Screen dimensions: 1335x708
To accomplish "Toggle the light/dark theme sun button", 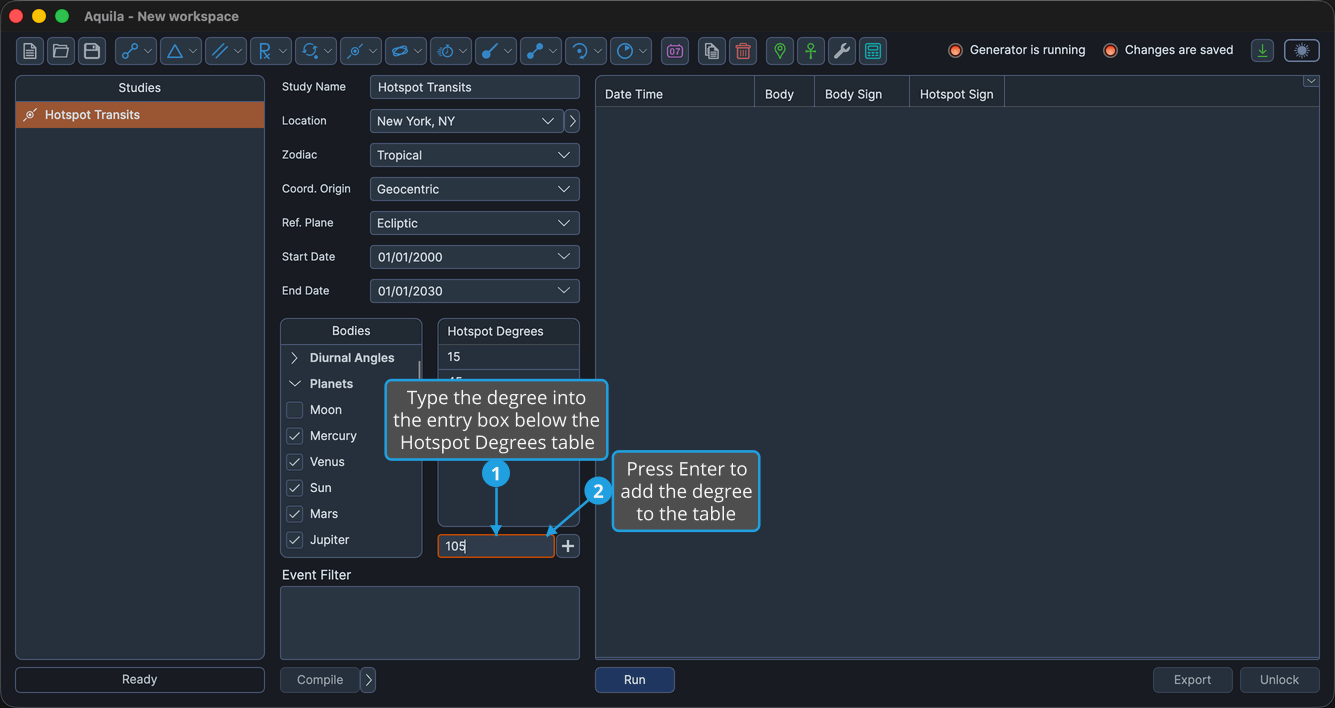I will tap(1302, 51).
